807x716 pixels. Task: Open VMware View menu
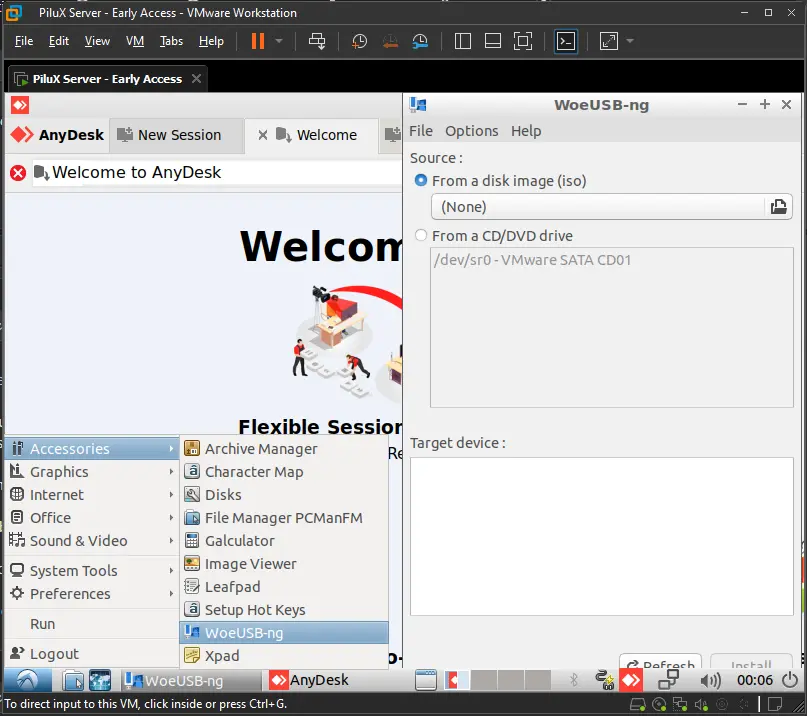pyautogui.click(x=97, y=41)
